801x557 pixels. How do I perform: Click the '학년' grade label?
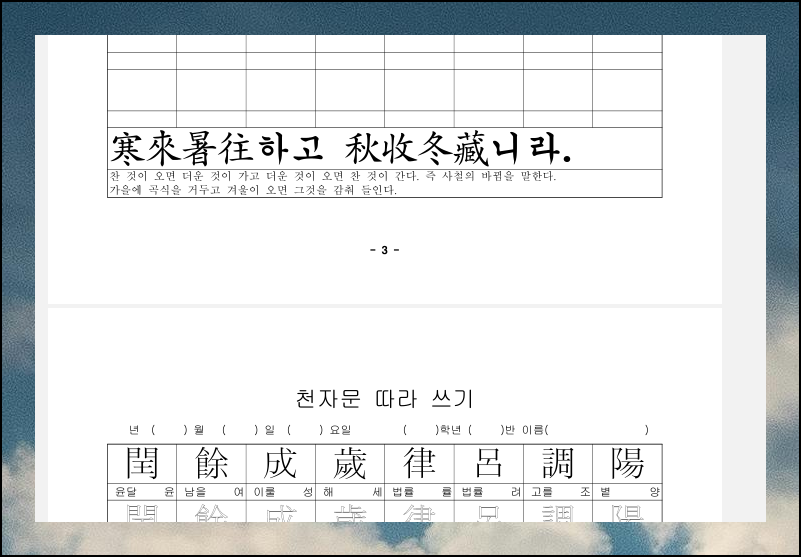(450, 430)
